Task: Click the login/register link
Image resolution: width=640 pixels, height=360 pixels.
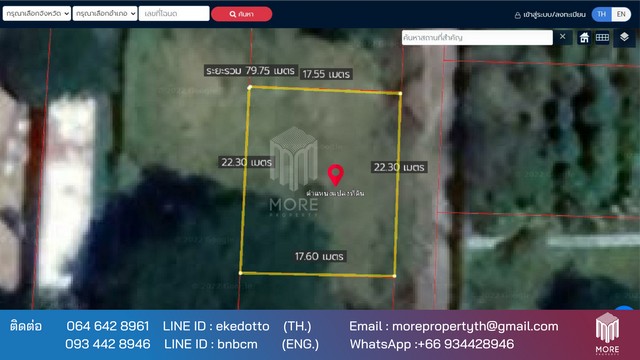Action: point(554,15)
